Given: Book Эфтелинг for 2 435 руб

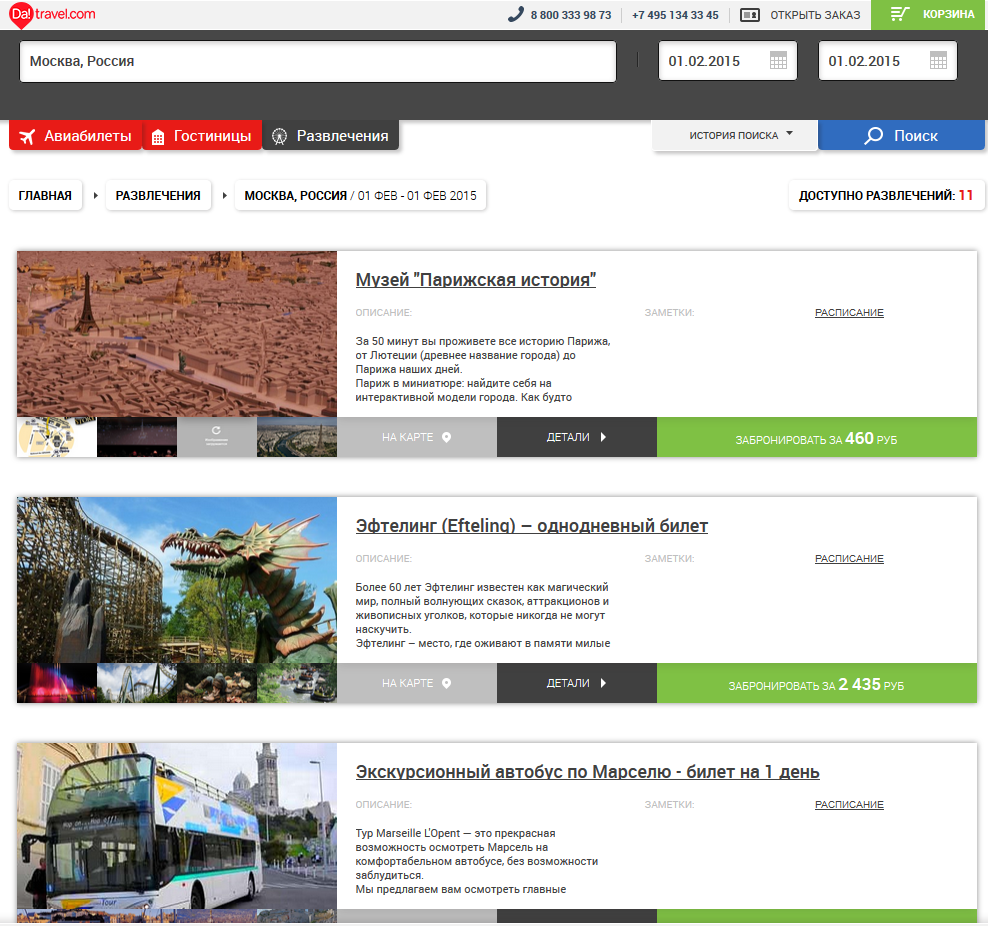Looking at the screenshot, I should (817, 683).
